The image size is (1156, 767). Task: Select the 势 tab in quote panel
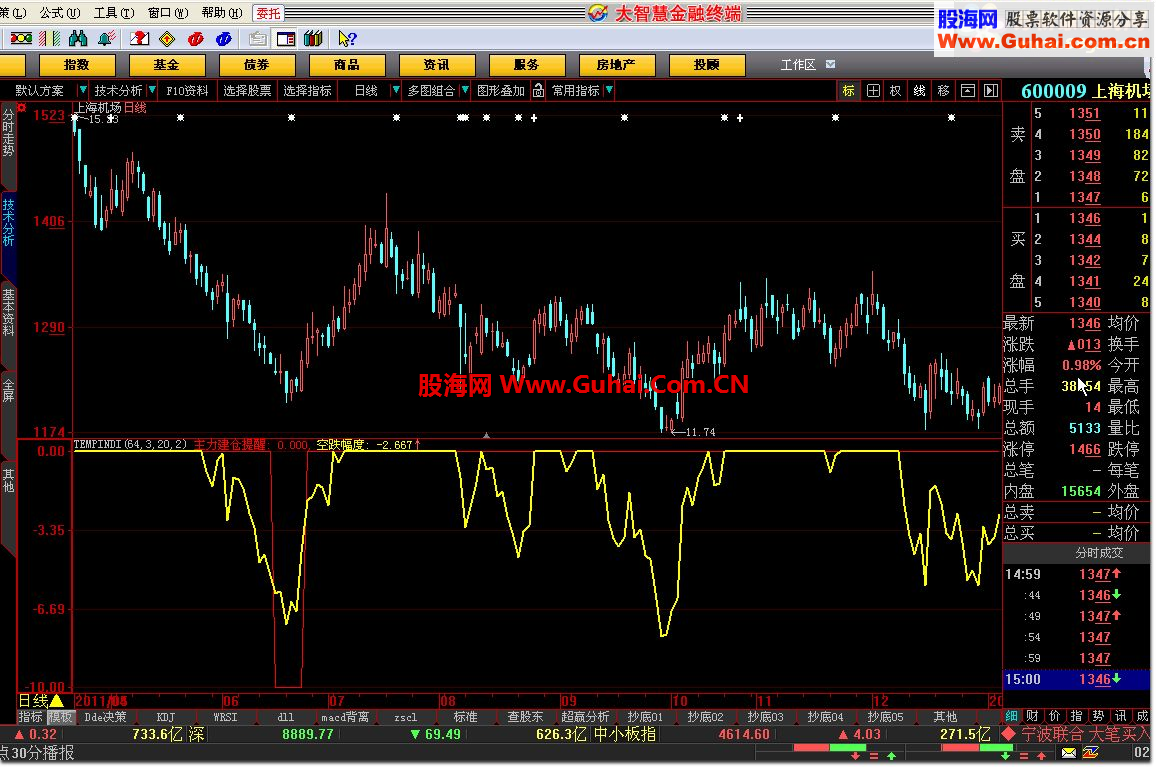pos(1098,716)
